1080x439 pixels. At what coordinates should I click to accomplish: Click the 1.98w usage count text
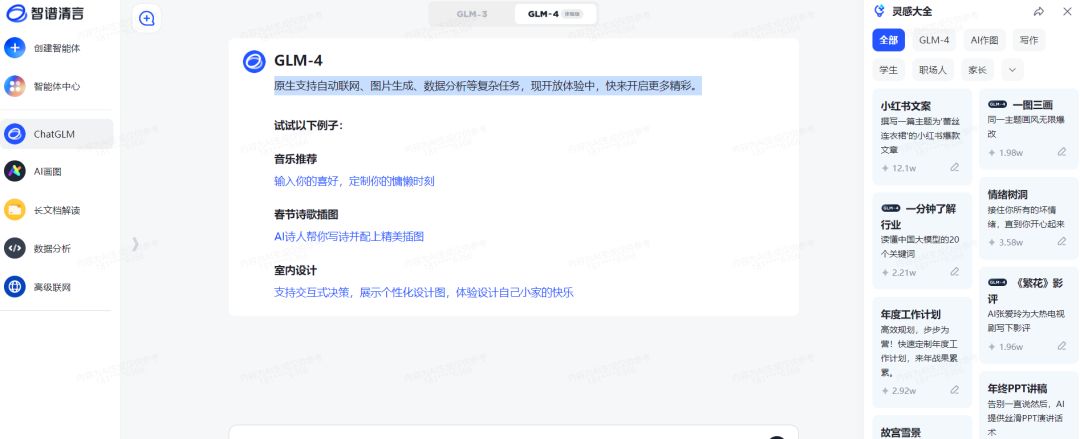tap(1010, 153)
